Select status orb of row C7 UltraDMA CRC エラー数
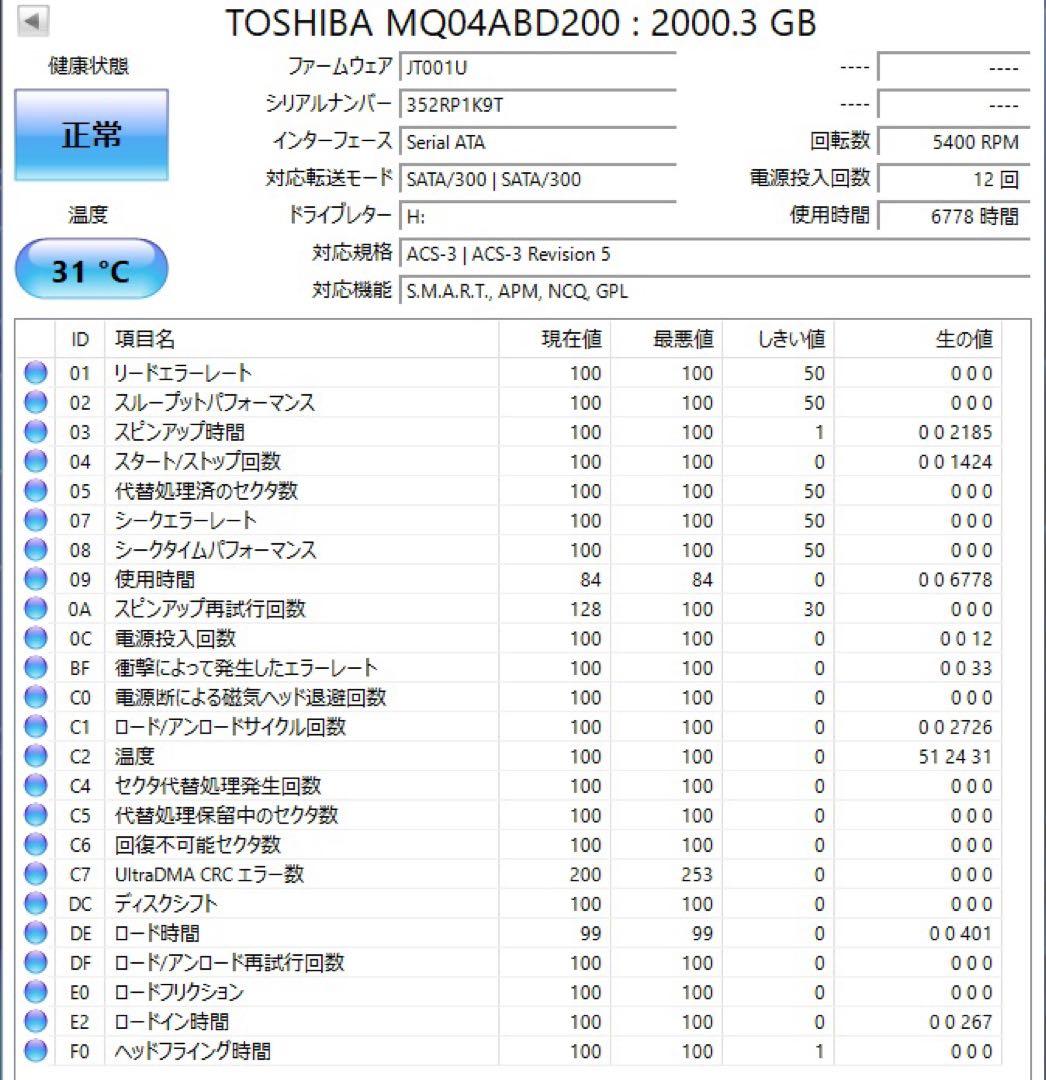 tap(36, 874)
